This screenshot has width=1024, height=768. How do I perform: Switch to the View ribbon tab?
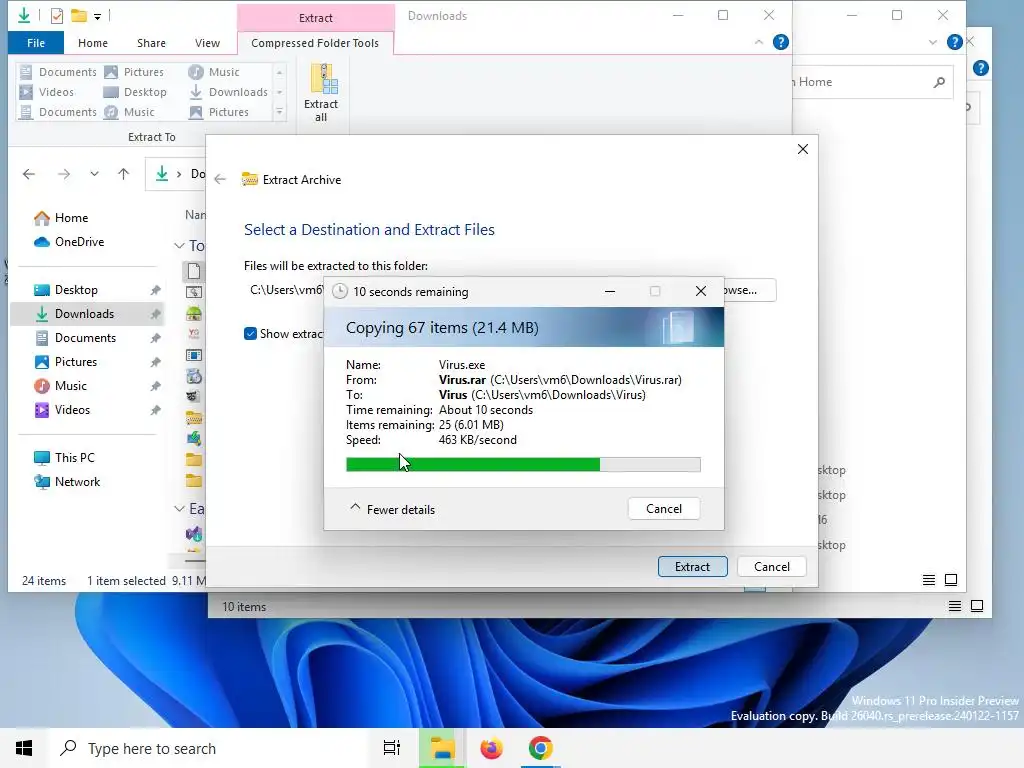coord(207,43)
